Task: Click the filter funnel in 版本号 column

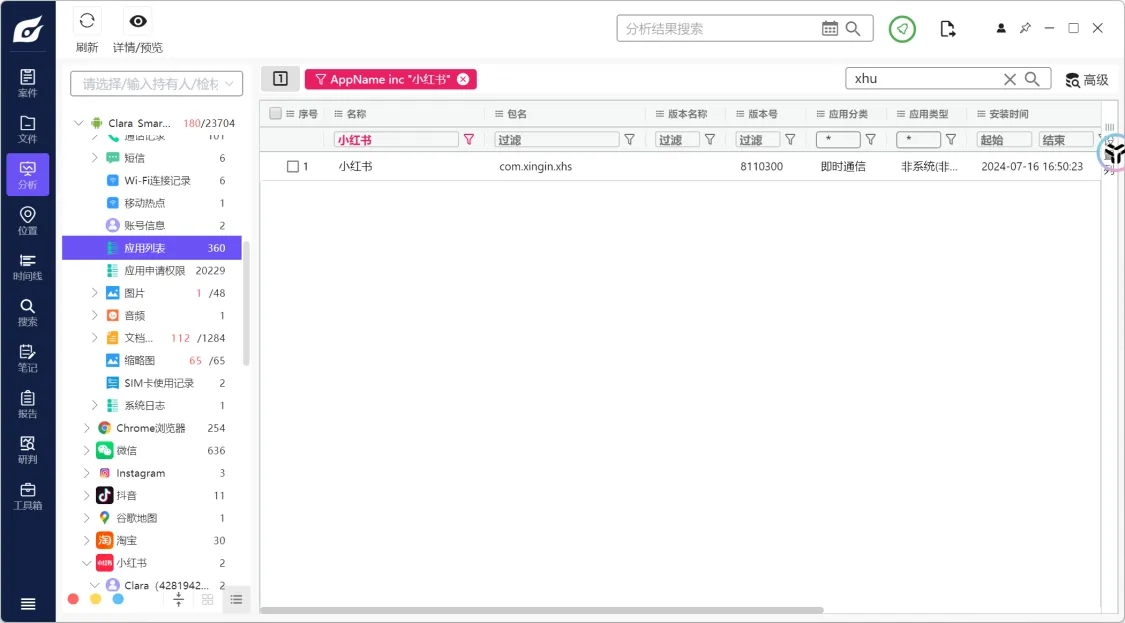Action: (x=790, y=139)
